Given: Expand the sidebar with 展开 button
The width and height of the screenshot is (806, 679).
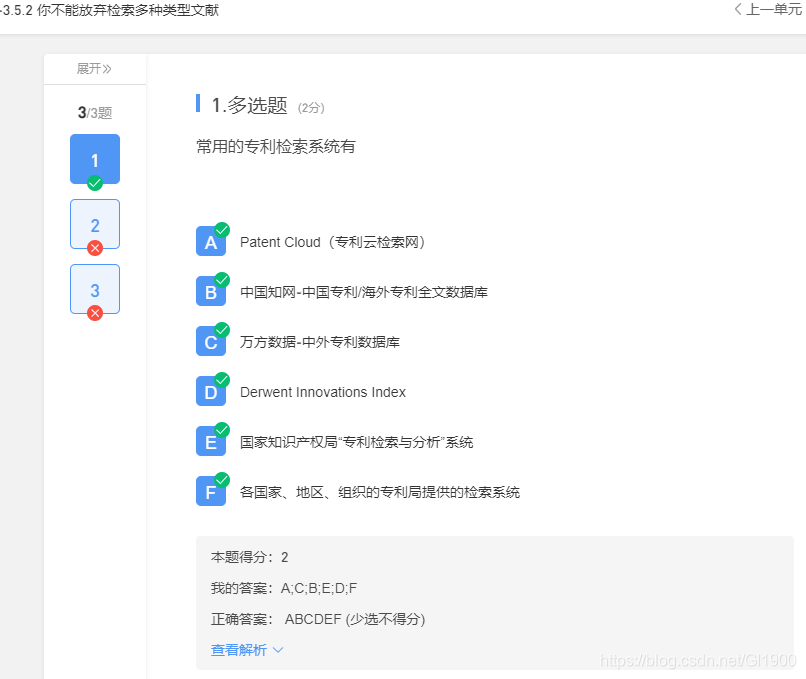Looking at the screenshot, I should (x=94, y=68).
